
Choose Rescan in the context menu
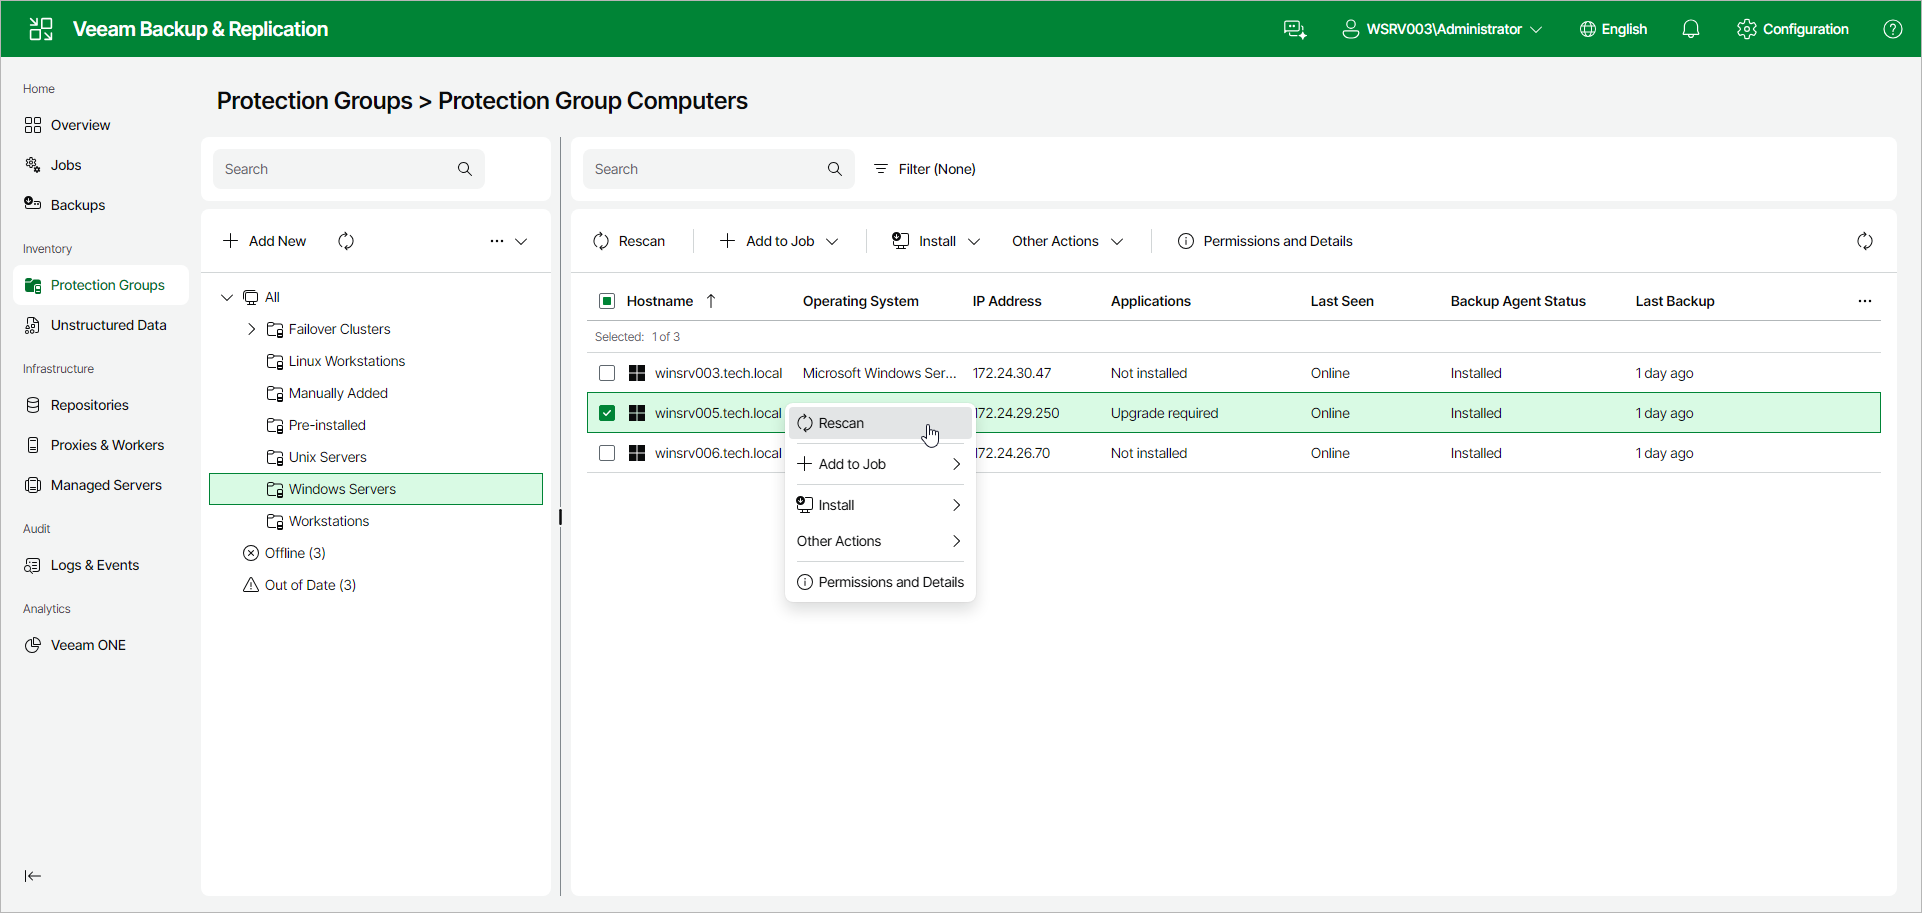[x=880, y=423]
